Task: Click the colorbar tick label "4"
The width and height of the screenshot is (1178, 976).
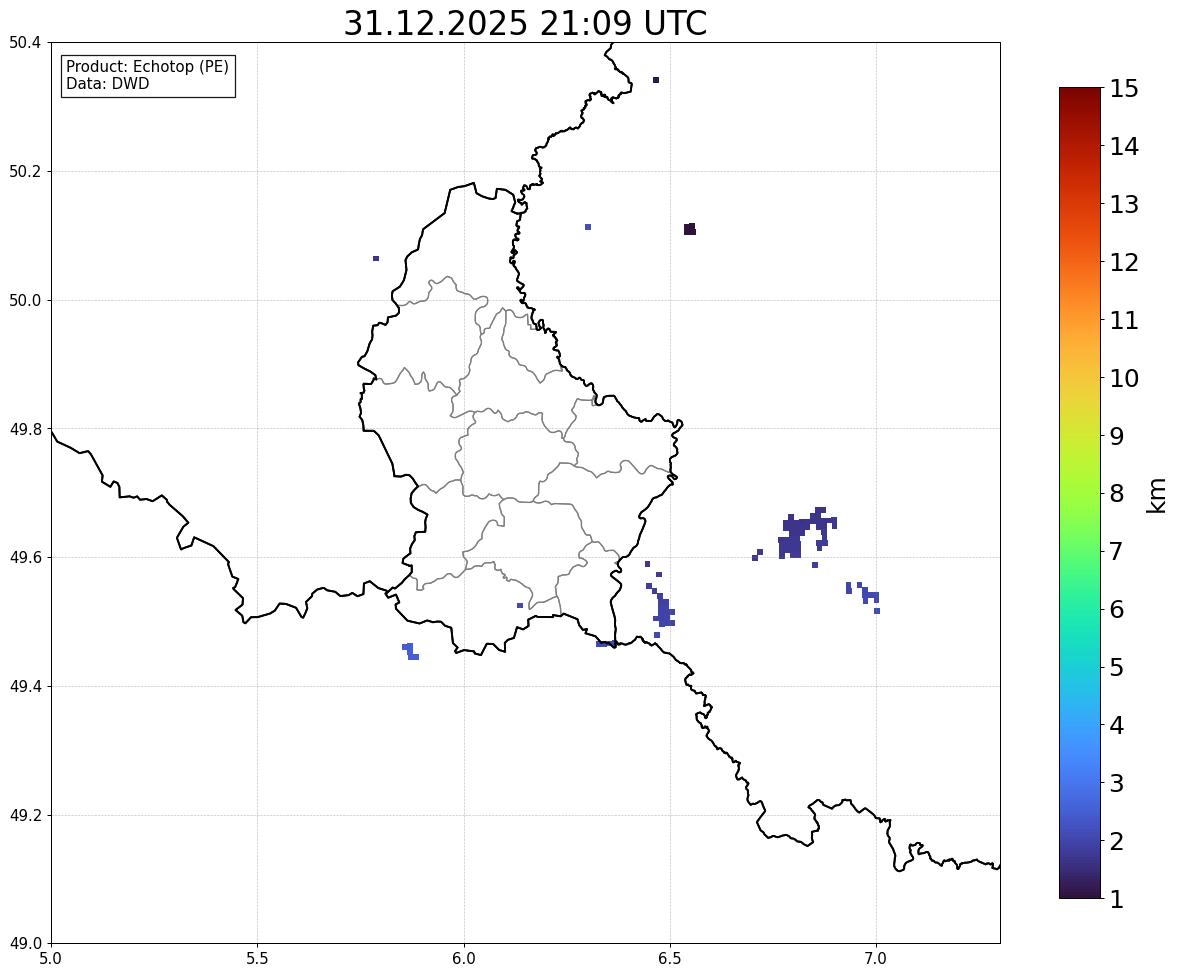Action: pos(1117,725)
